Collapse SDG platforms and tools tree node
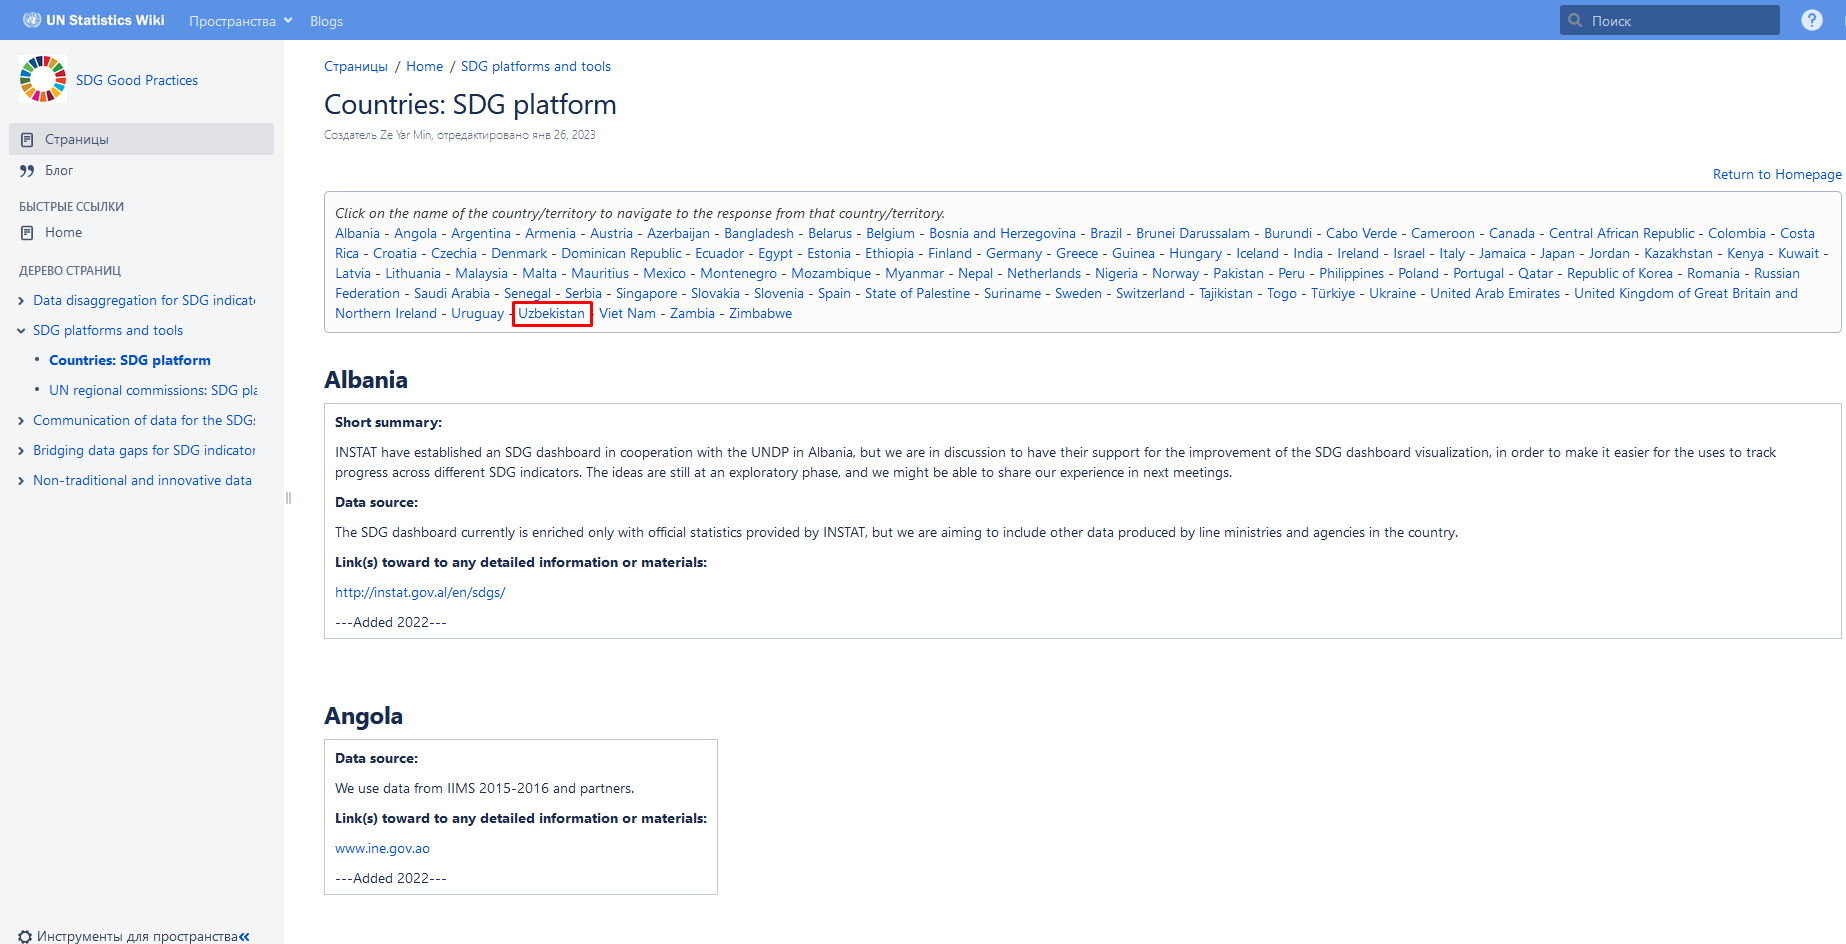Screen dimensions: 1846x944 21,331
